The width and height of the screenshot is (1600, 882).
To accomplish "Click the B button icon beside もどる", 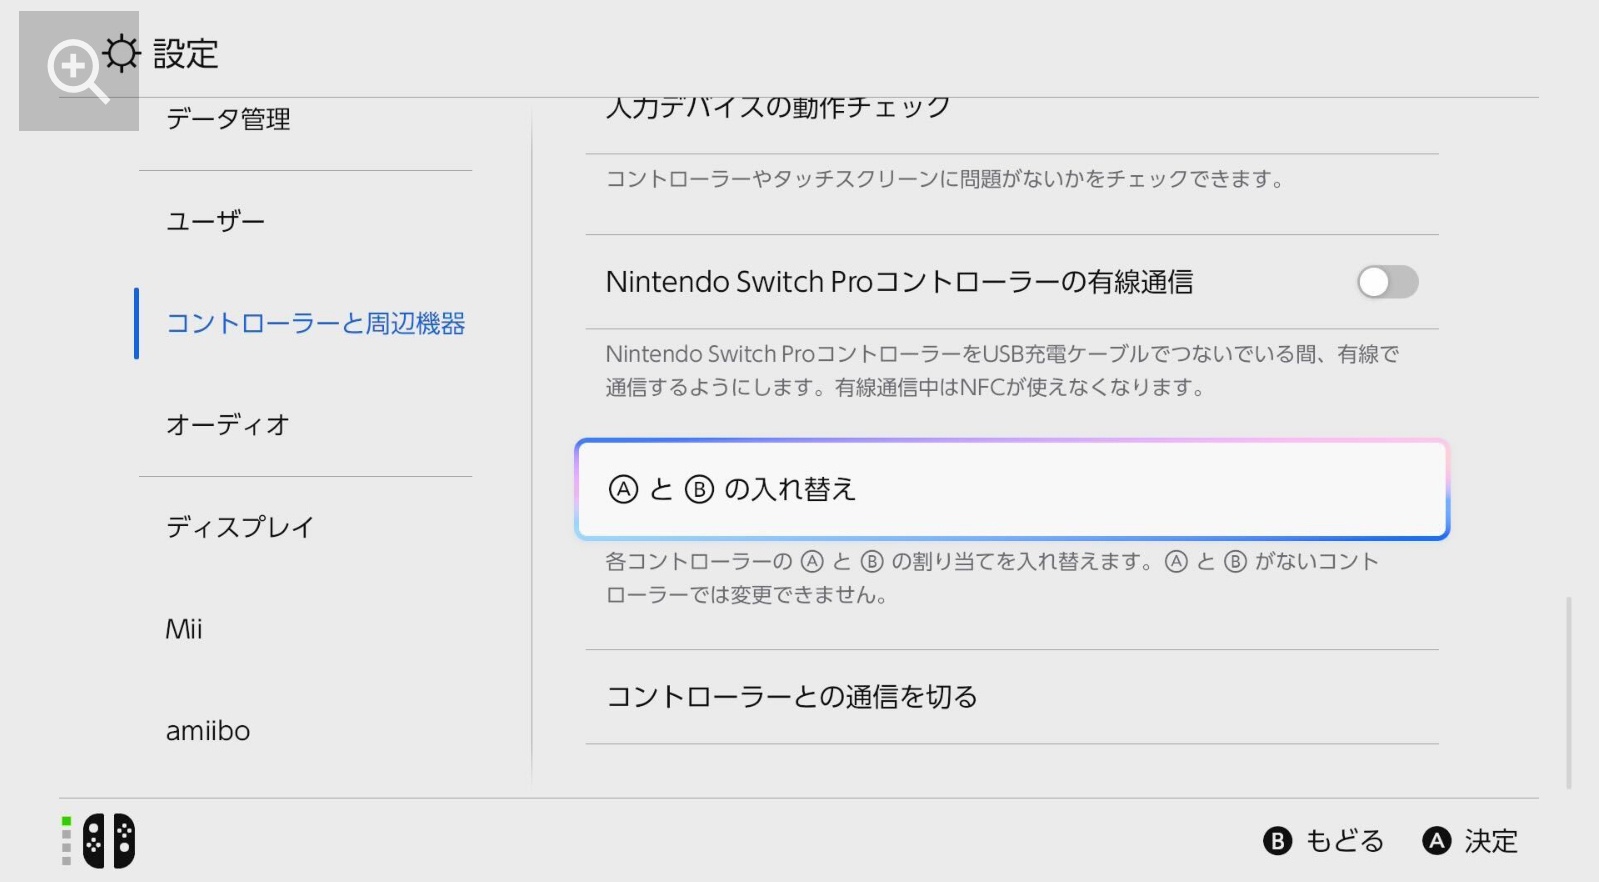I will (x=1277, y=841).
